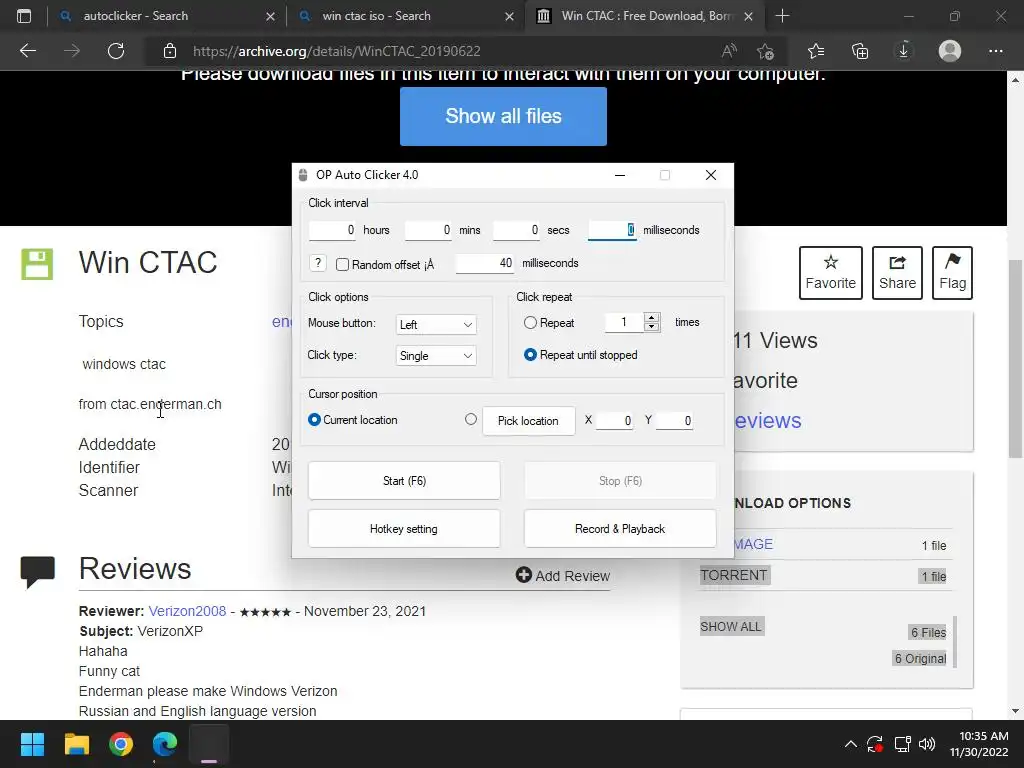The image size is (1024, 768).
Task: Show hidden tray icons chevron
Action: [x=850, y=744]
